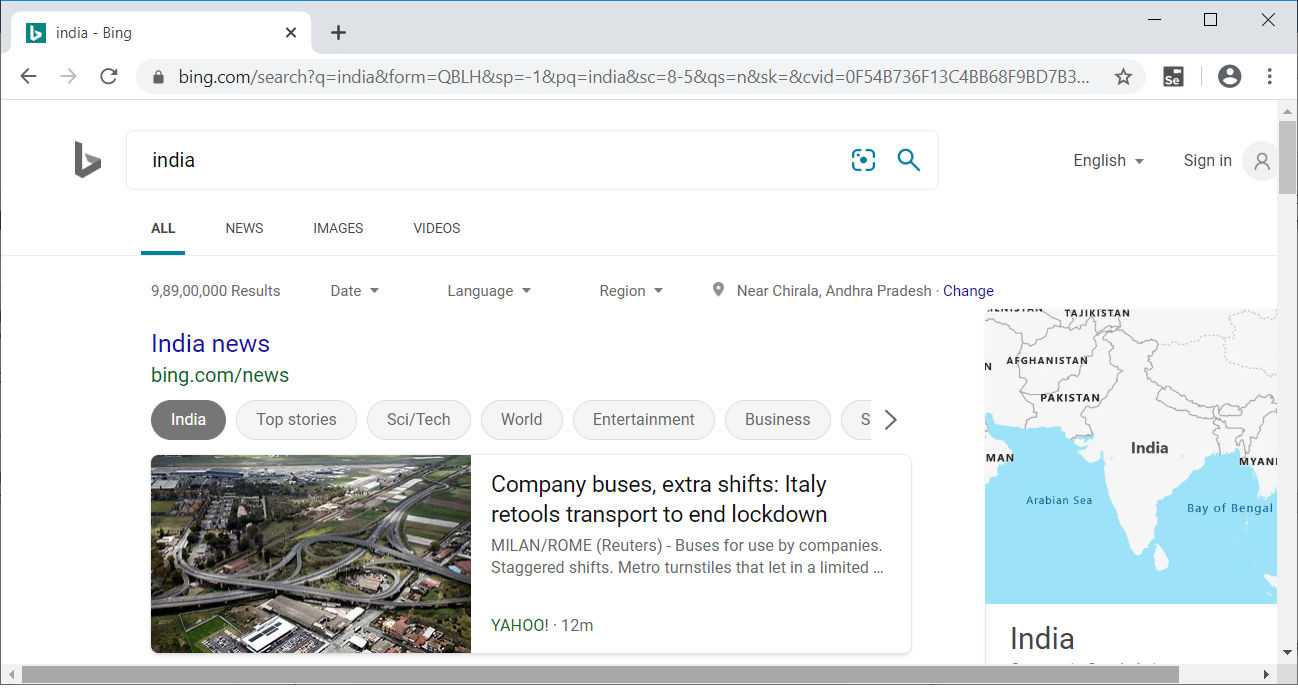Click the 9,89,00,000 Results text
Screen dimensions: 1298x688
click(x=216, y=291)
